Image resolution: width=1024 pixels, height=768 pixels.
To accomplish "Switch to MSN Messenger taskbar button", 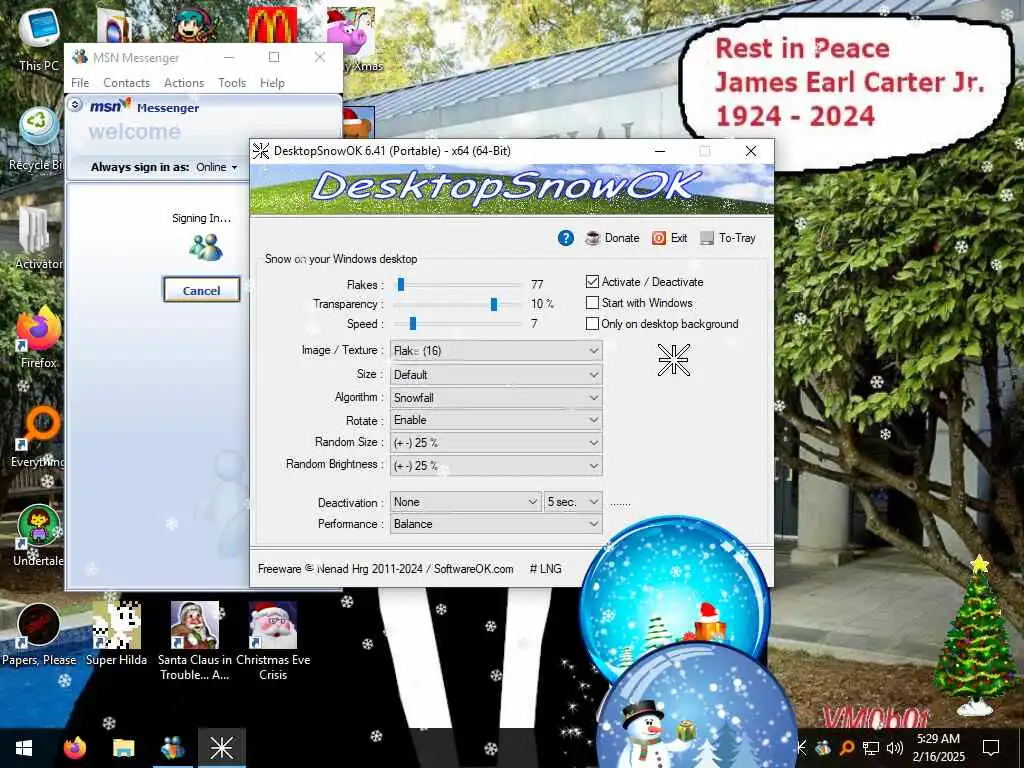I will (172, 748).
